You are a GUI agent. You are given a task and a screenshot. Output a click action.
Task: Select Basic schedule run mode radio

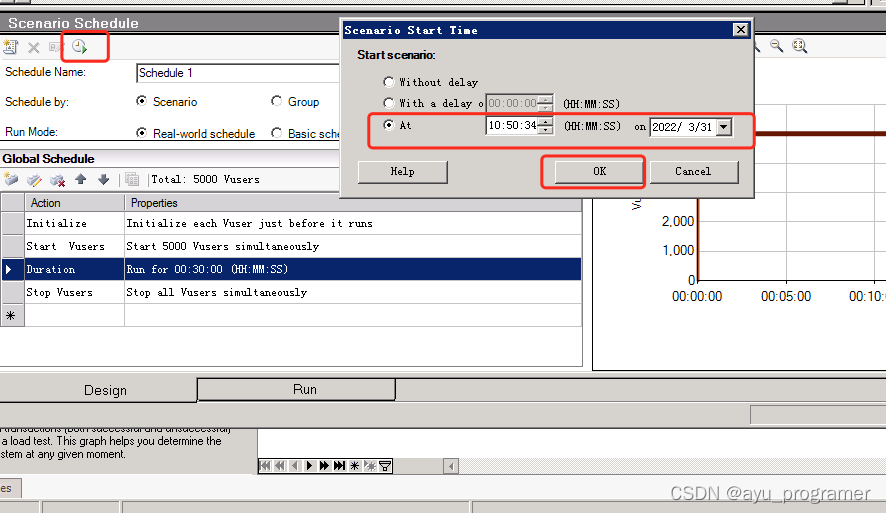(276, 133)
